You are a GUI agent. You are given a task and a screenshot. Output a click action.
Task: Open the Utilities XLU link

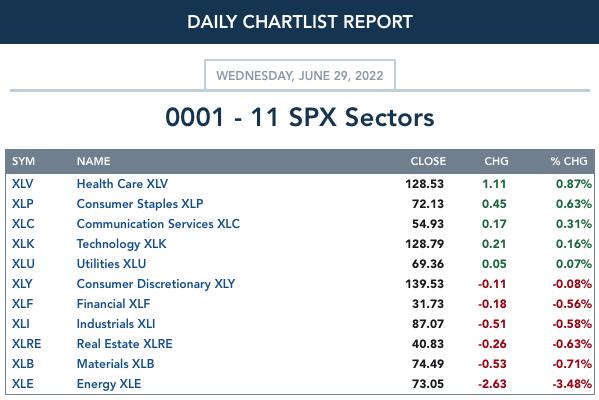[x=111, y=264]
